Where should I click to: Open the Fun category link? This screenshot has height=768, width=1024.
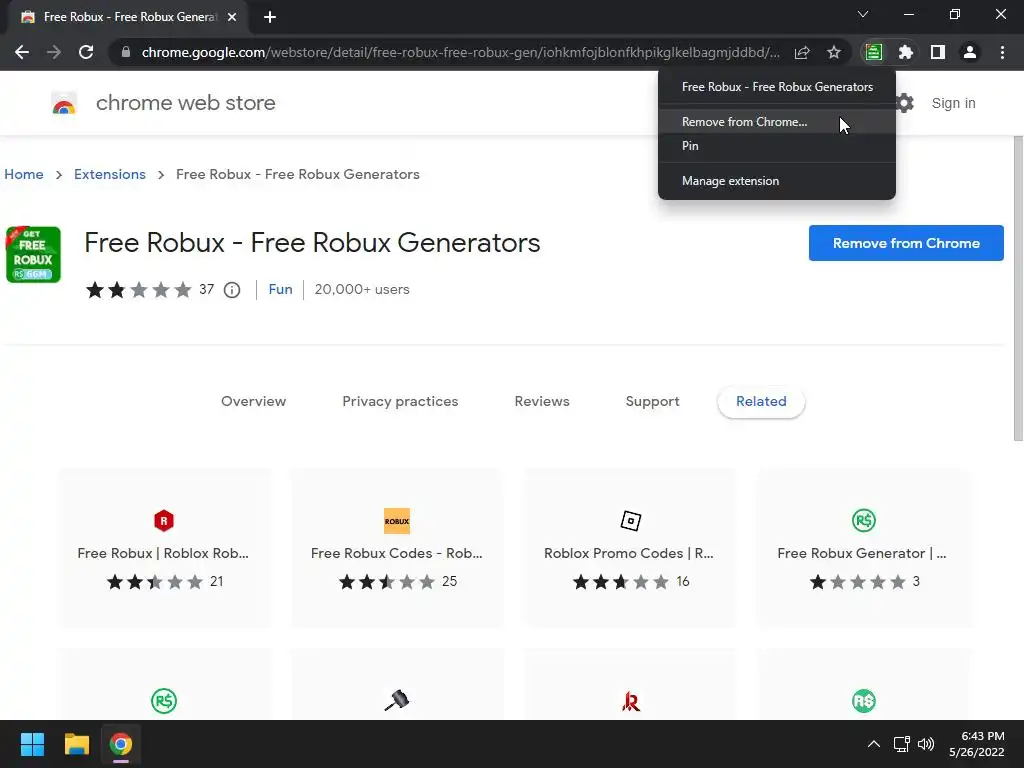coord(280,289)
